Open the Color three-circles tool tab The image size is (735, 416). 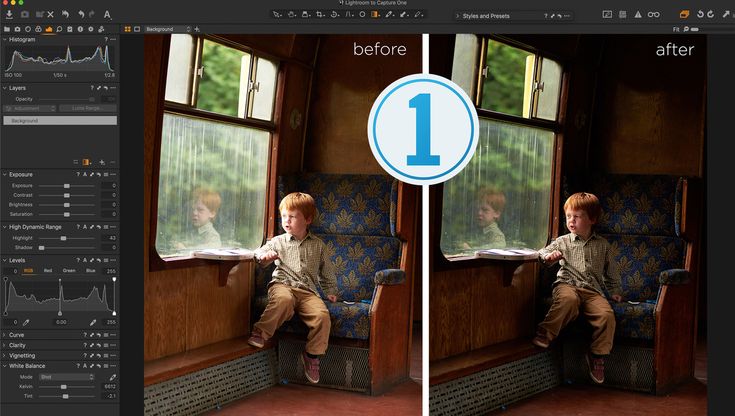[38, 29]
